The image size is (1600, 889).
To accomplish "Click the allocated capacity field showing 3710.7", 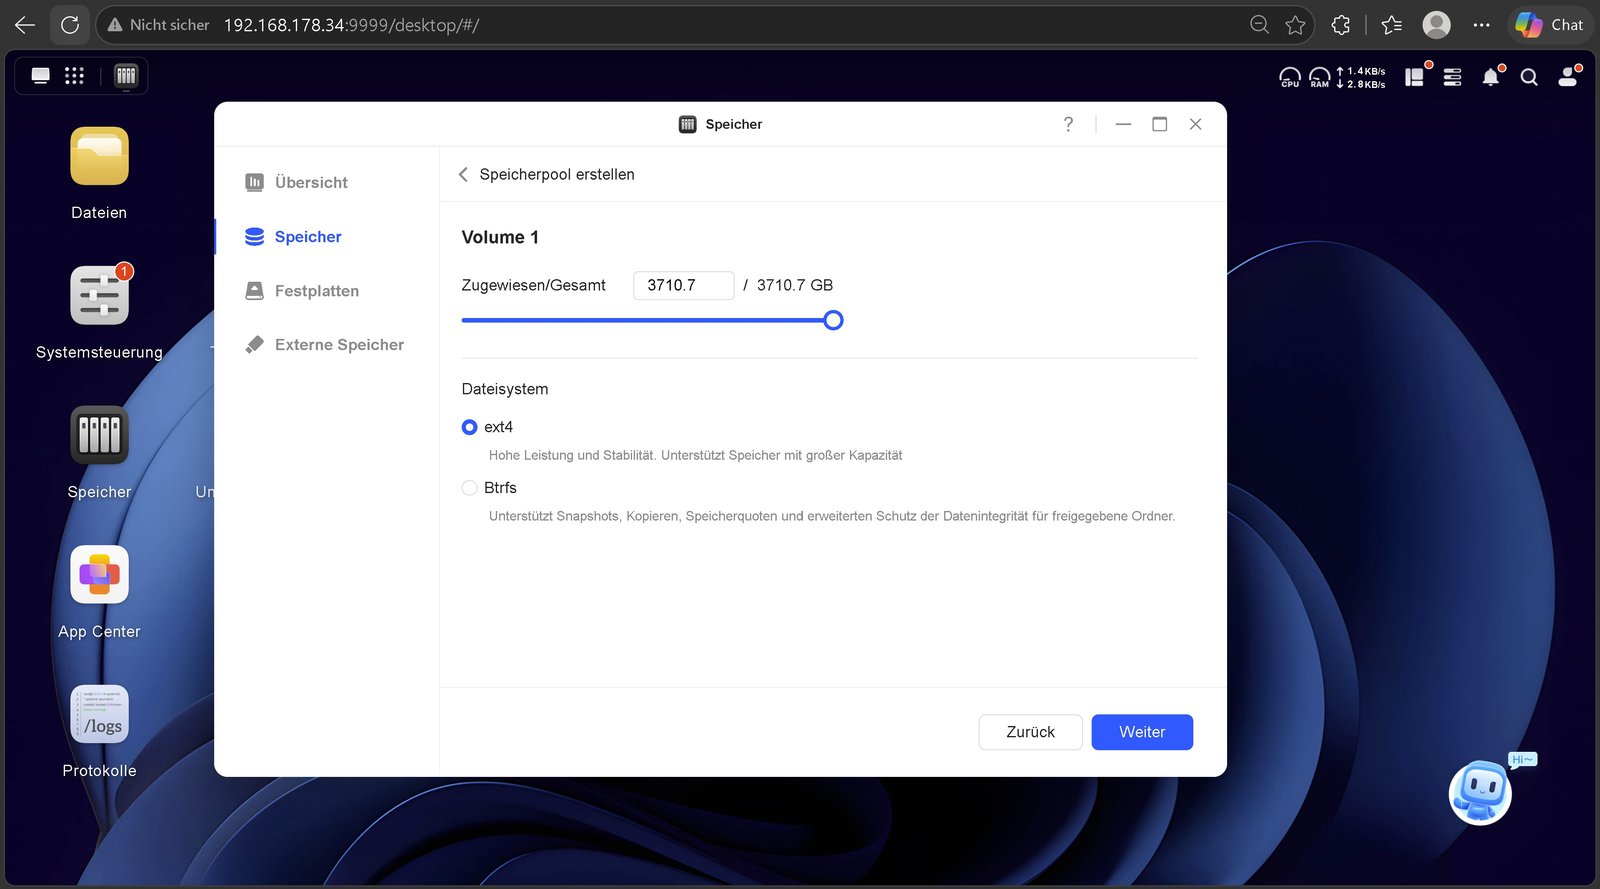I will pos(684,286).
